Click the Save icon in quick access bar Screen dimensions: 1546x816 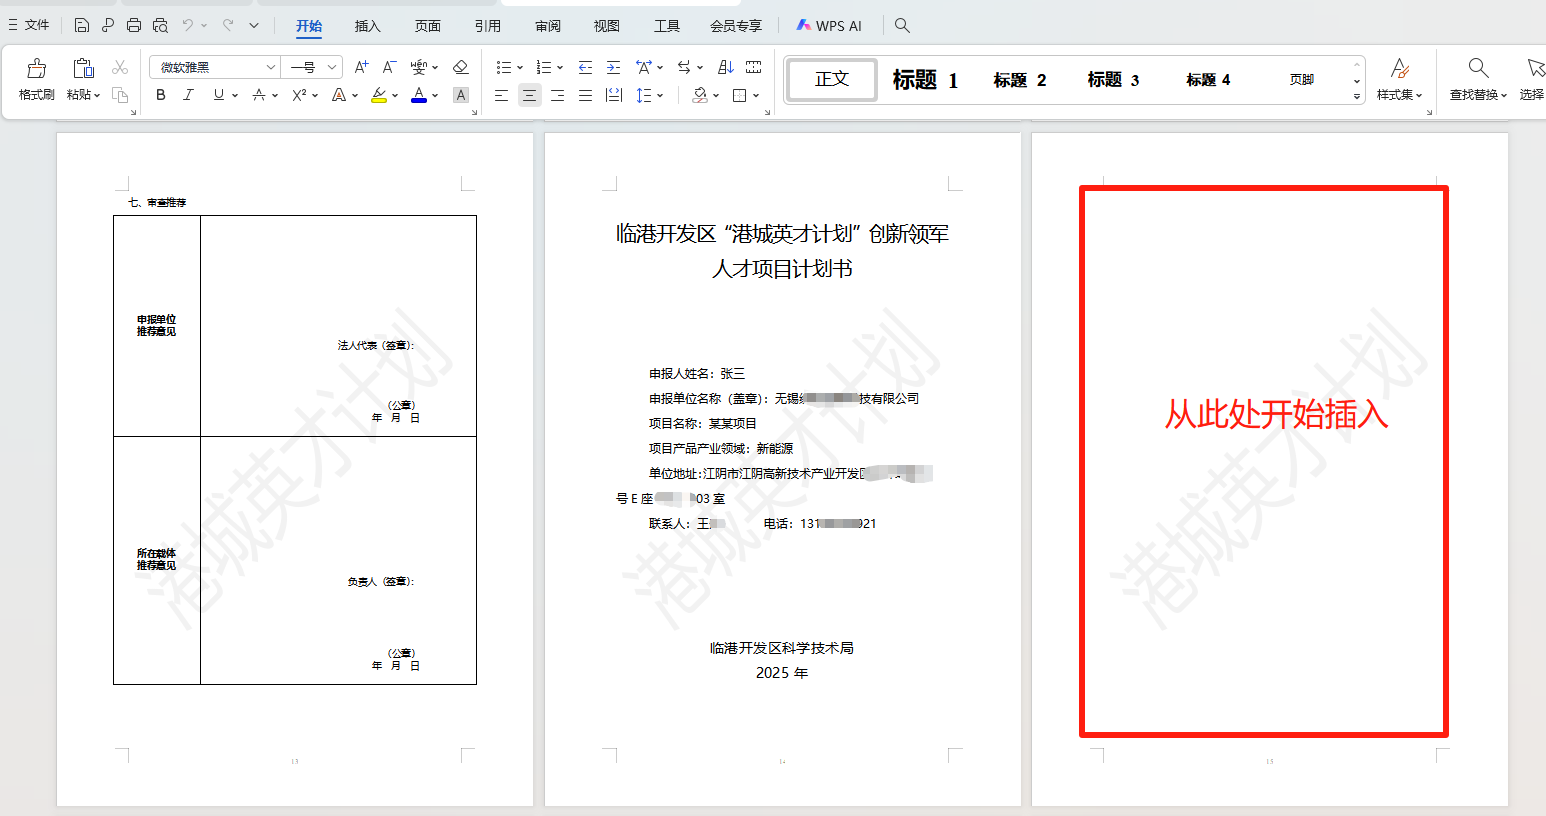(x=82, y=26)
